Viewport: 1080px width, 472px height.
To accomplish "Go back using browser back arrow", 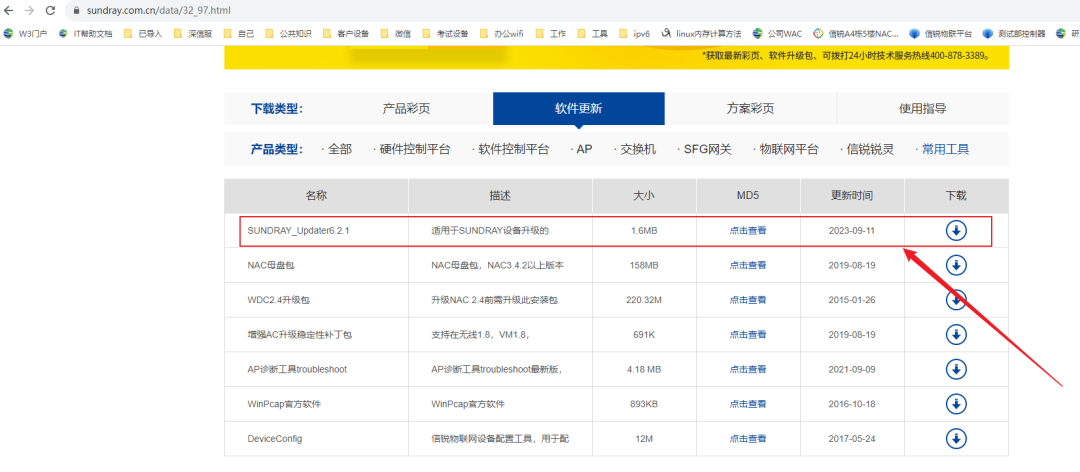I will [x=9, y=10].
